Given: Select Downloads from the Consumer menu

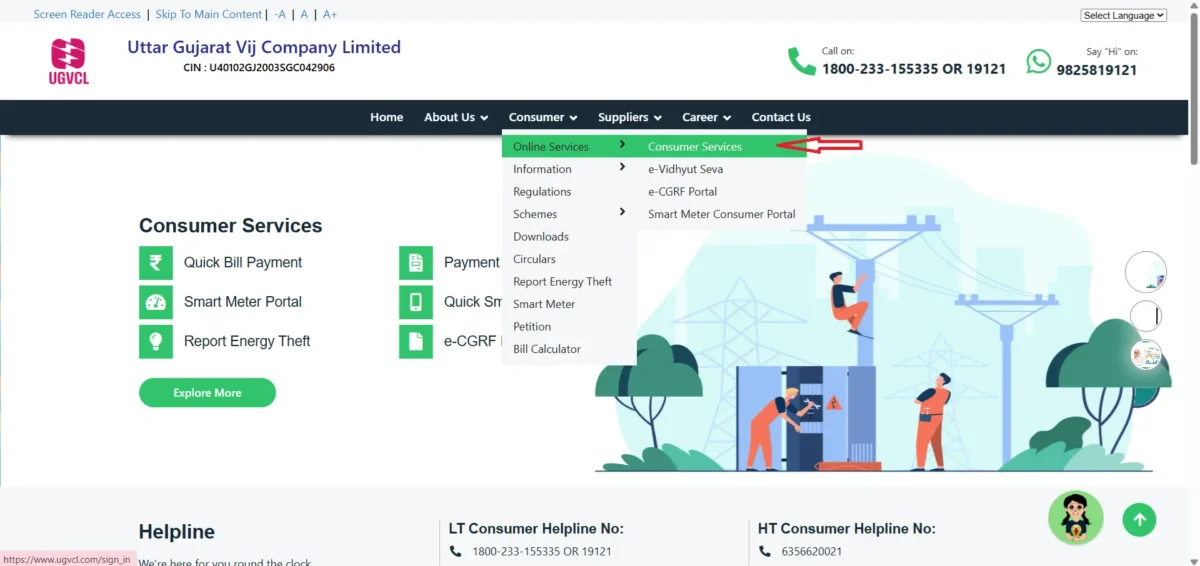Looking at the screenshot, I should (541, 237).
